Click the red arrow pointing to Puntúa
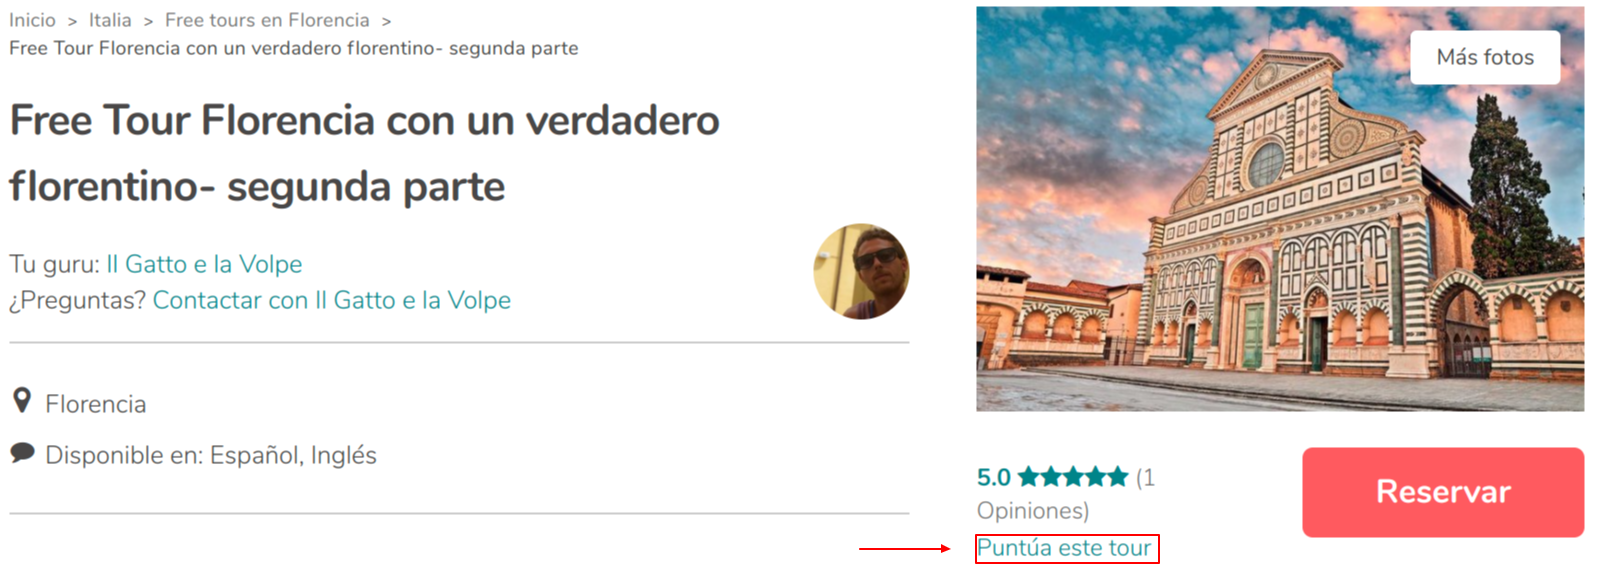Image resolution: width=1605 pixels, height=570 pixels. pos(905,548)
